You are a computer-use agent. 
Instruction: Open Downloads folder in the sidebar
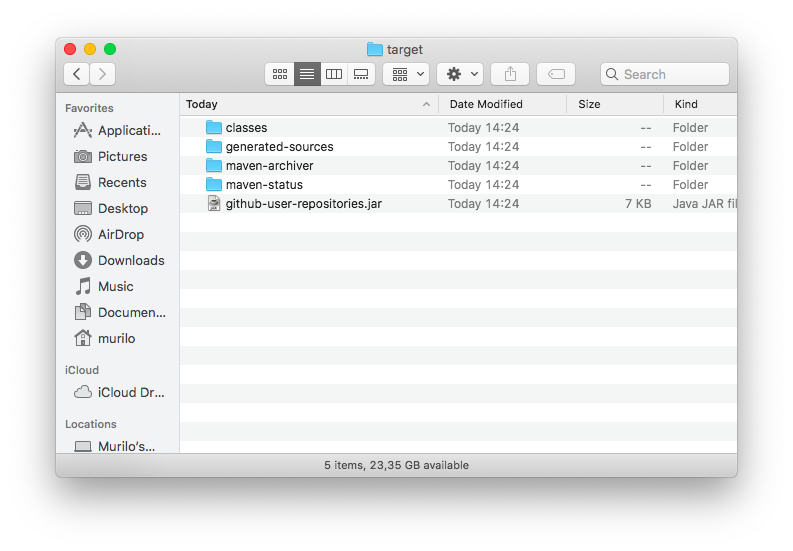(130, 260)
